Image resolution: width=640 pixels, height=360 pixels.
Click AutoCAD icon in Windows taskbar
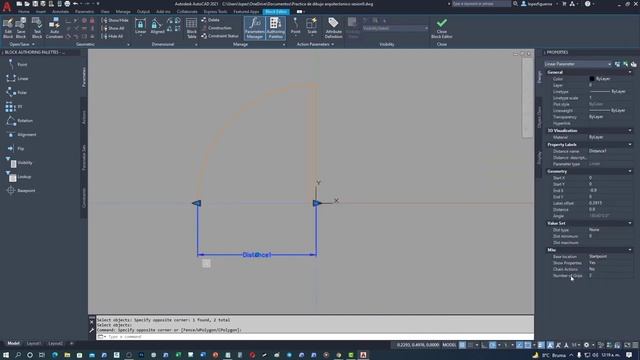pos(363,355)
